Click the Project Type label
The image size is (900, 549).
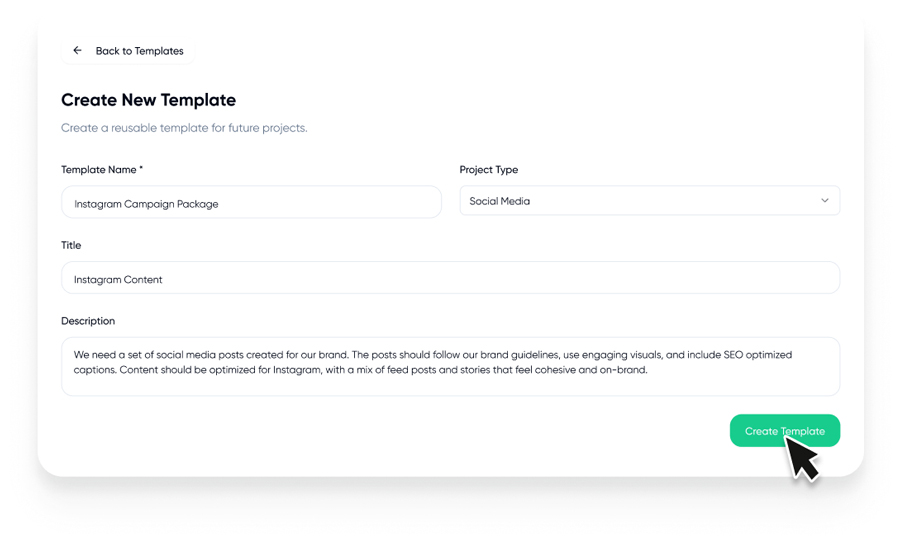click(x=488, y=170)
